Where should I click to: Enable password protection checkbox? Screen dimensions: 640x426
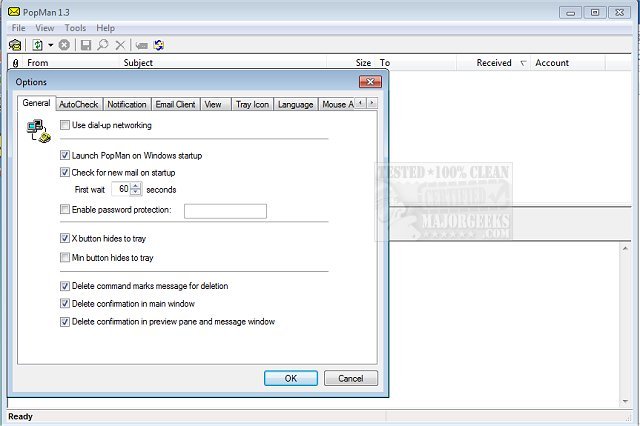tap(64, 209)
